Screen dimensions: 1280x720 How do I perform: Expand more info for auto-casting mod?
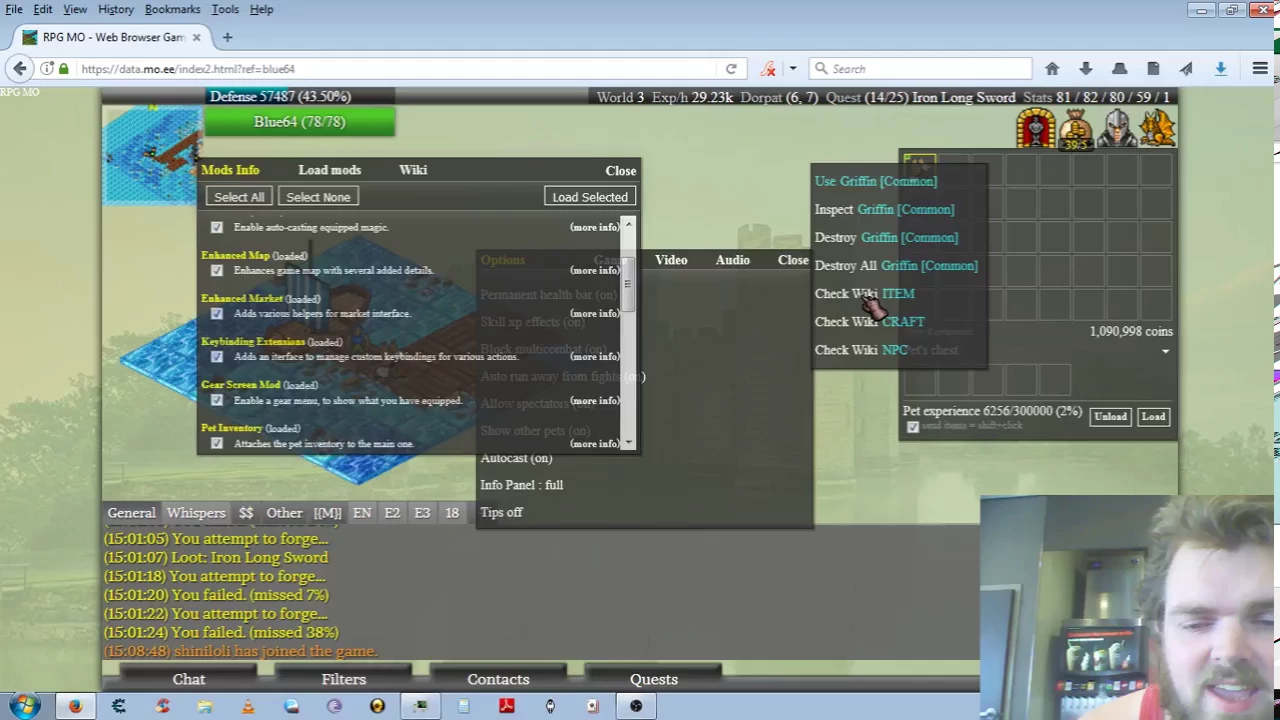[594, 227]
